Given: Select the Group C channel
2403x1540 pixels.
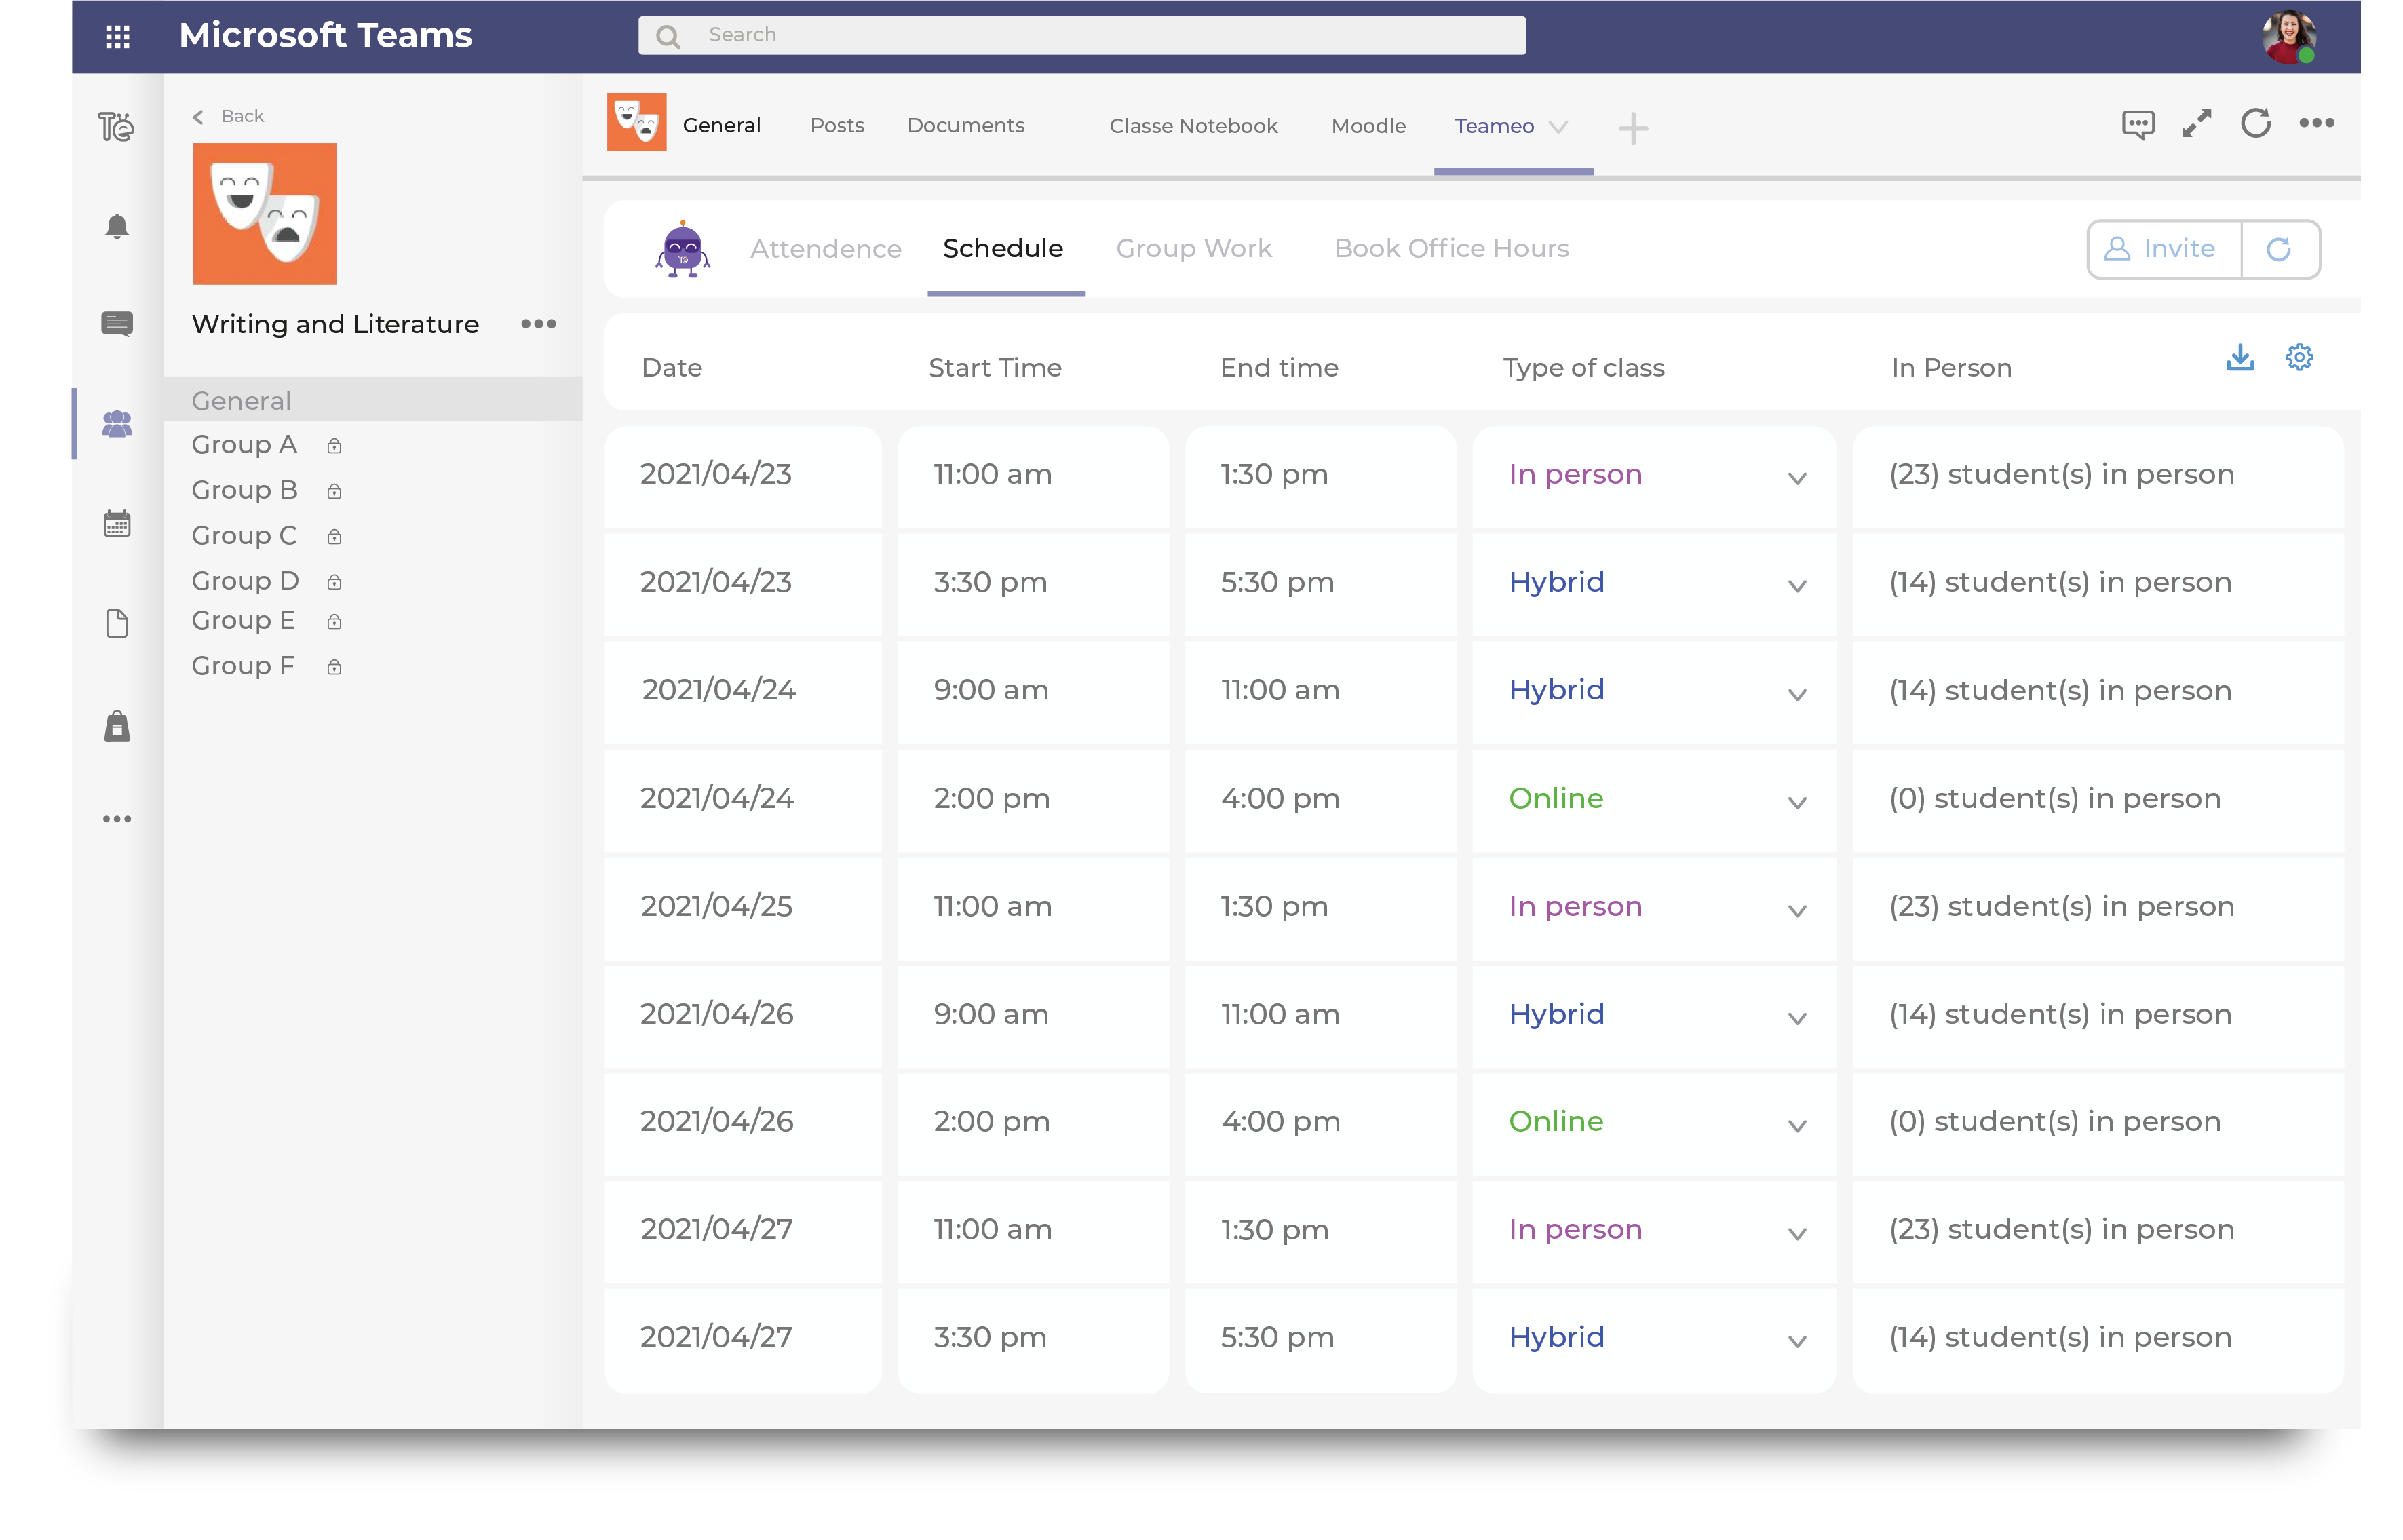Looking at the screenshot, I should 244,536.
